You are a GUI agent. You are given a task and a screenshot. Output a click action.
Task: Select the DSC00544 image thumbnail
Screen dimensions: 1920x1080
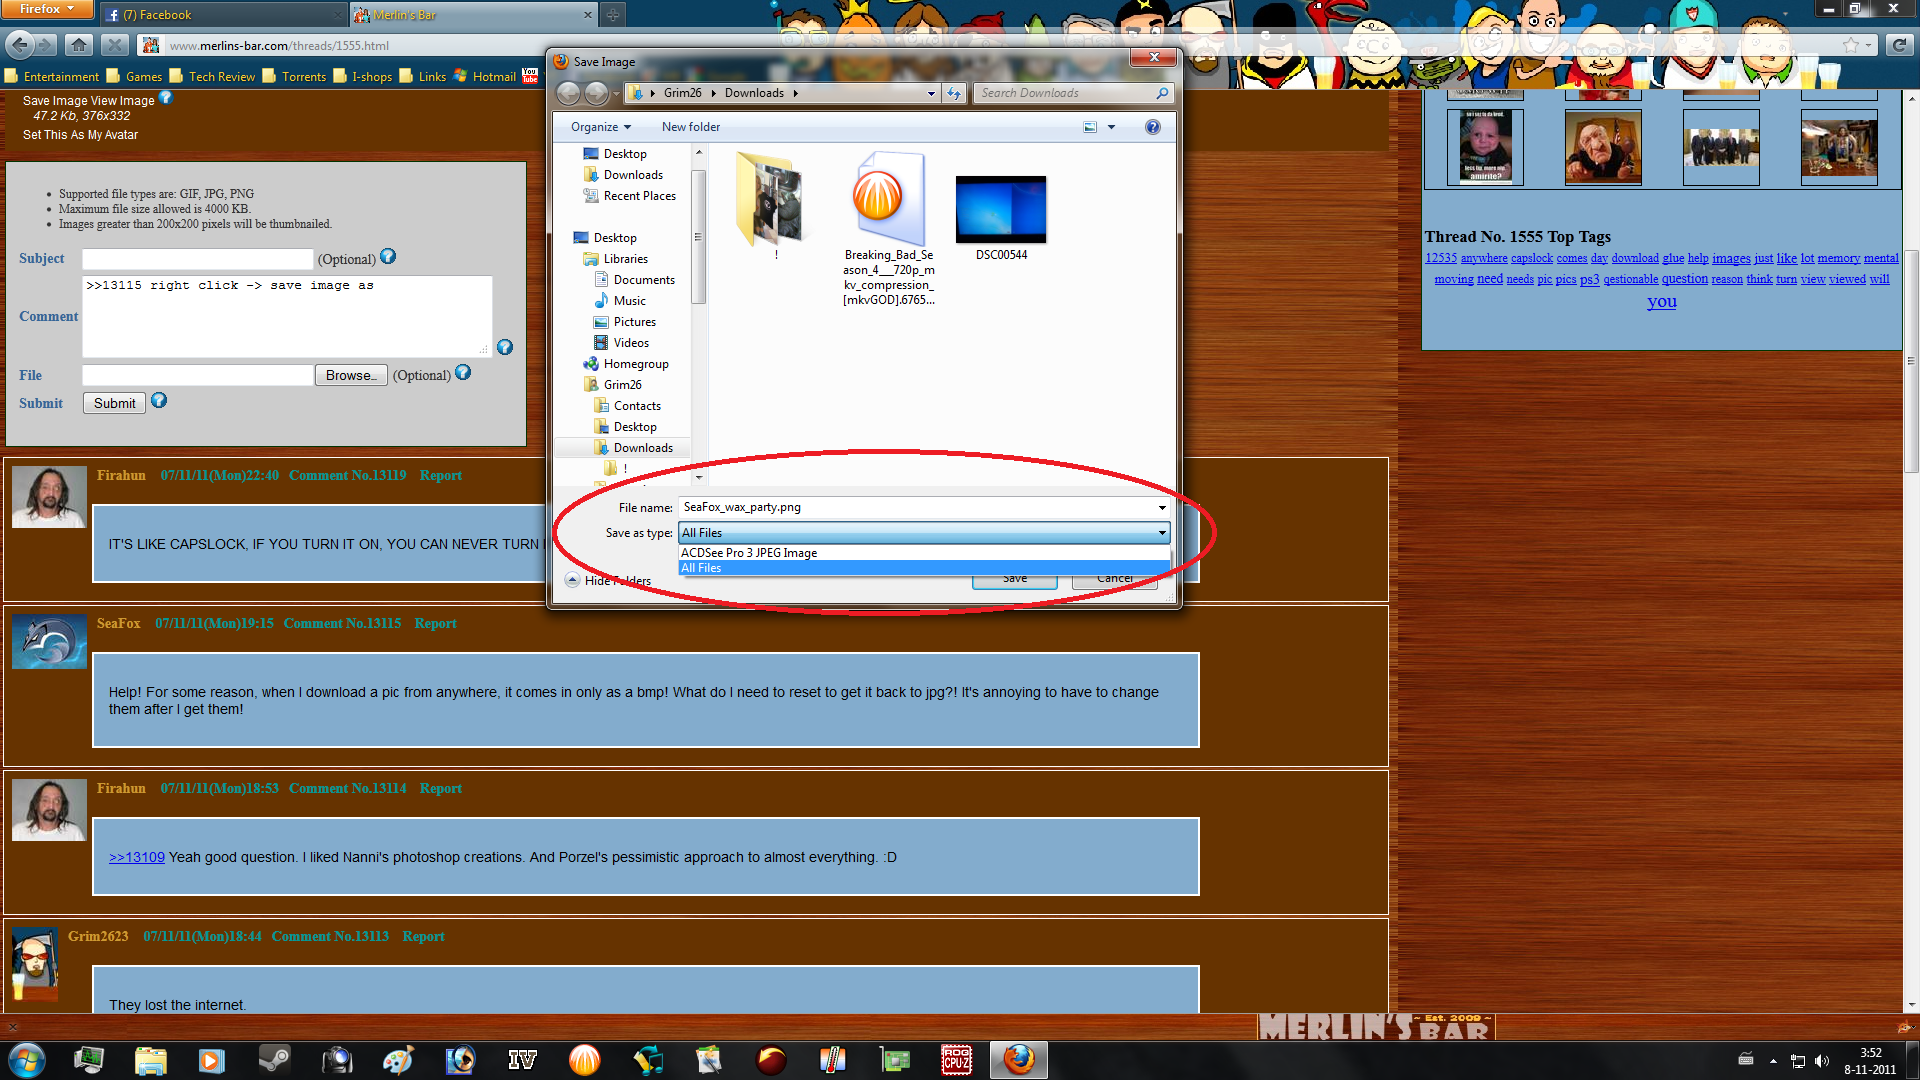coord(1001,209)
